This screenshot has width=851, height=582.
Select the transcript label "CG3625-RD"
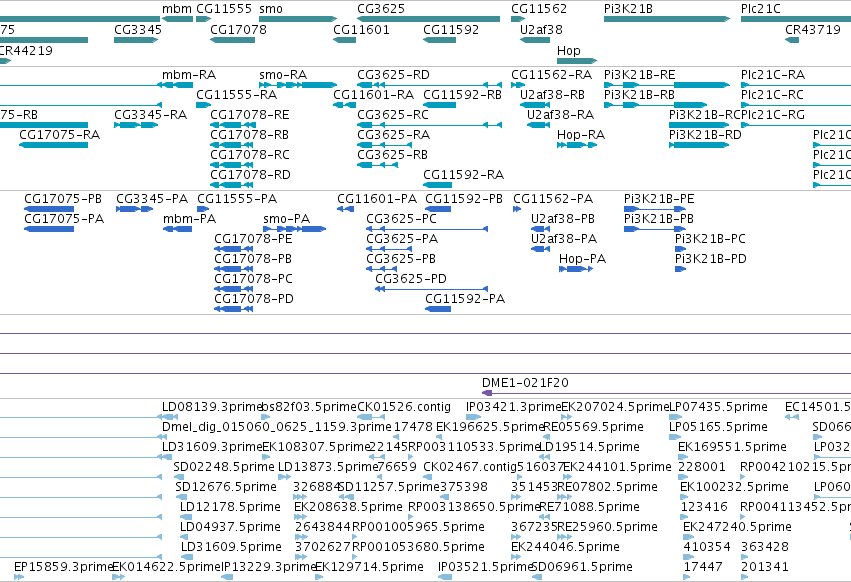pos(393,74)
